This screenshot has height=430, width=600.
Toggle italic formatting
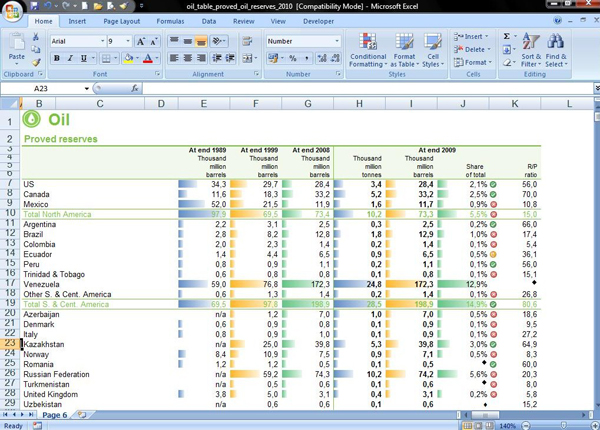click(x=70, y=59)
